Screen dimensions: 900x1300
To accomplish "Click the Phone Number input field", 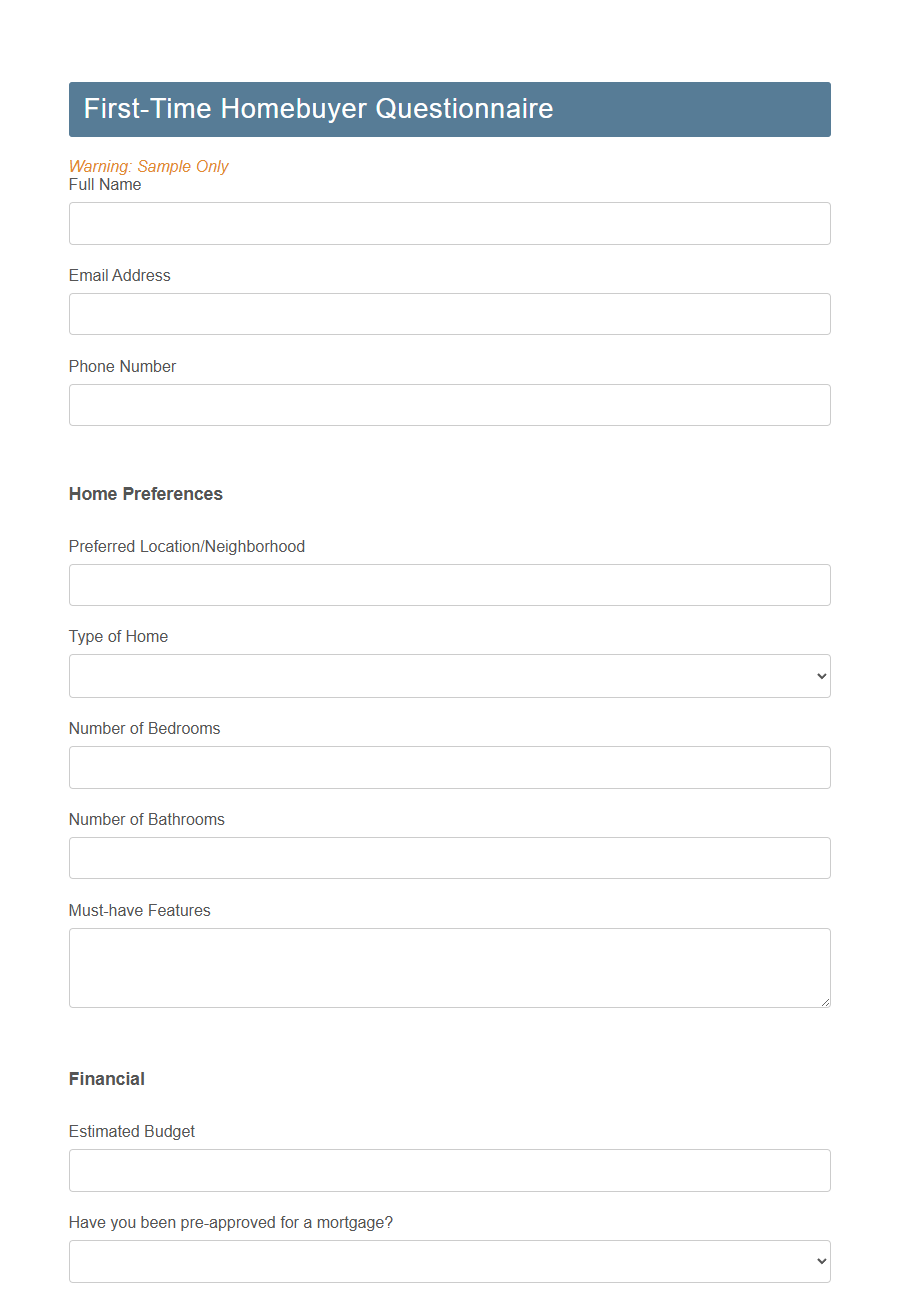I will [449, 405].
